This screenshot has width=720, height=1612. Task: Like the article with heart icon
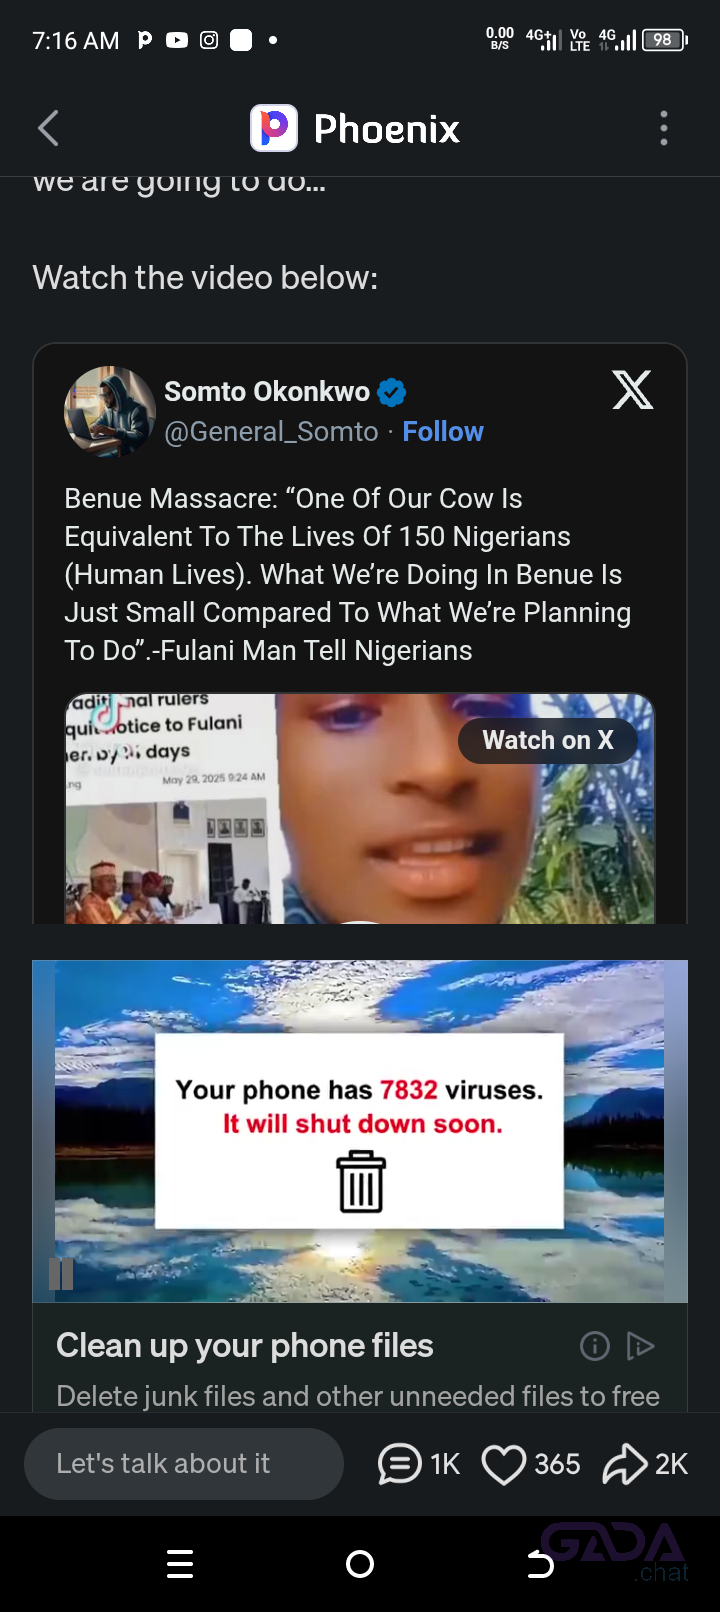pos(504,1465)
